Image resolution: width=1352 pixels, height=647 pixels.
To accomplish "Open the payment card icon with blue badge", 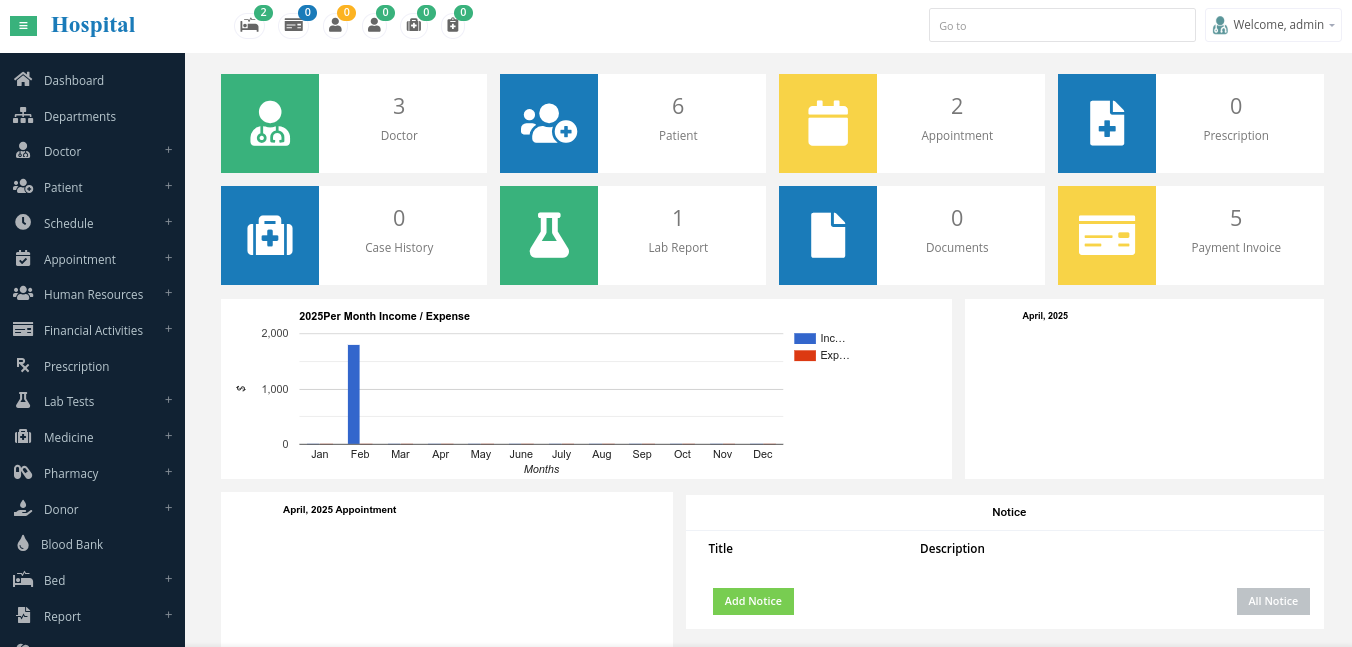I will click(x=293, y=26).
